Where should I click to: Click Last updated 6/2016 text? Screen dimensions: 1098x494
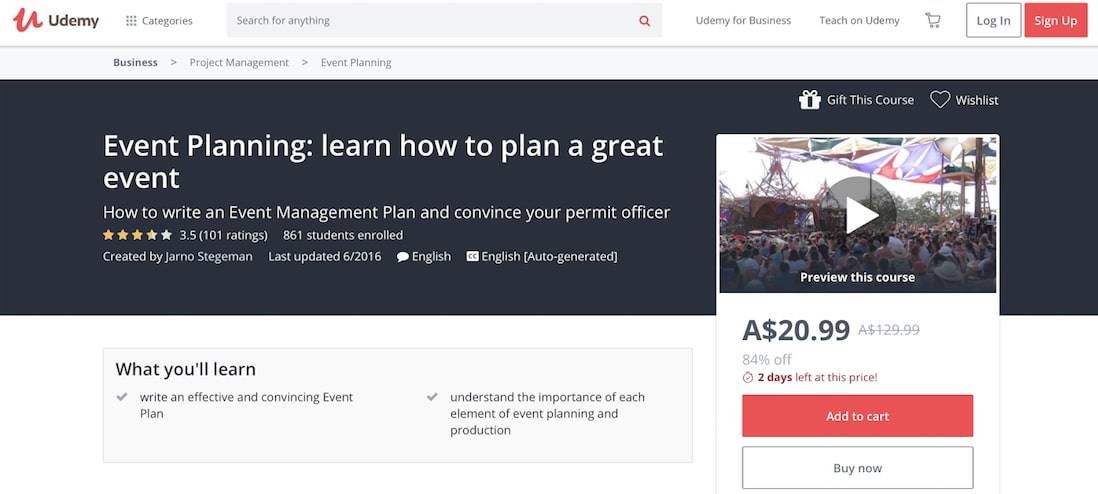click(x=324, y=256)
